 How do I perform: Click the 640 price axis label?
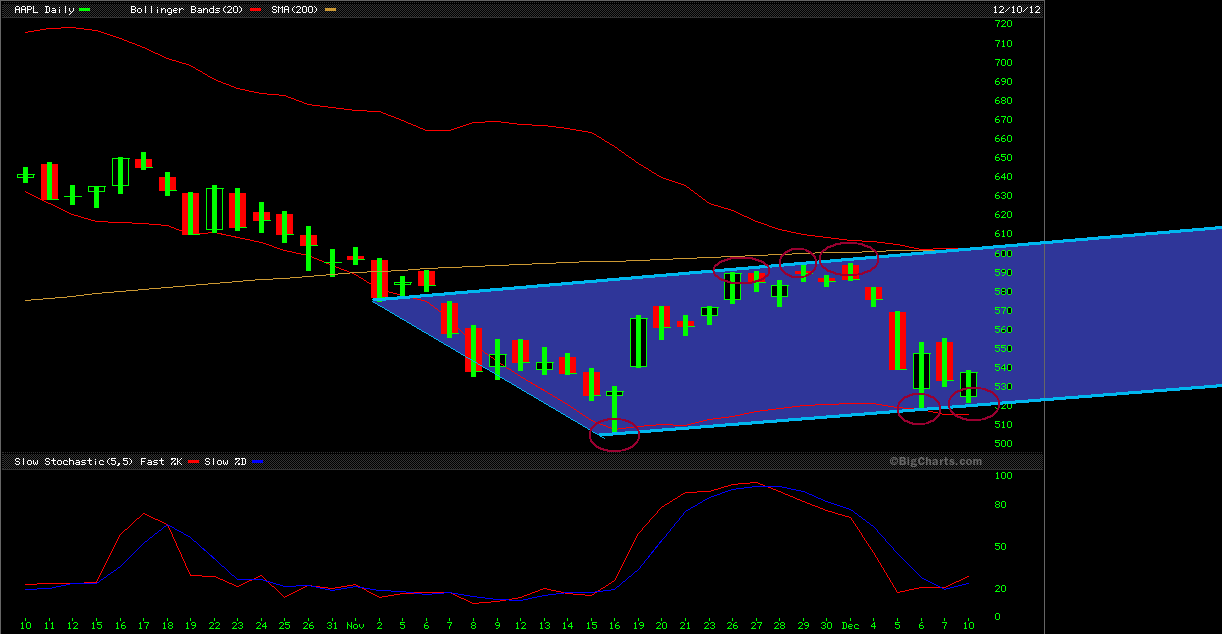(1003, 177)
